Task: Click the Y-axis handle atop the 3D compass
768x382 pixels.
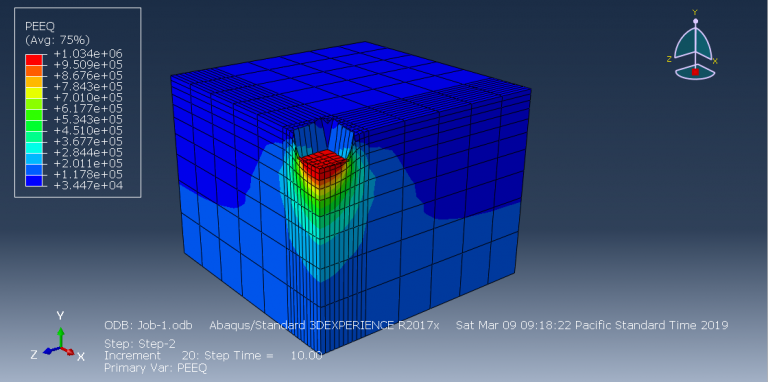Action: (695, 22)
